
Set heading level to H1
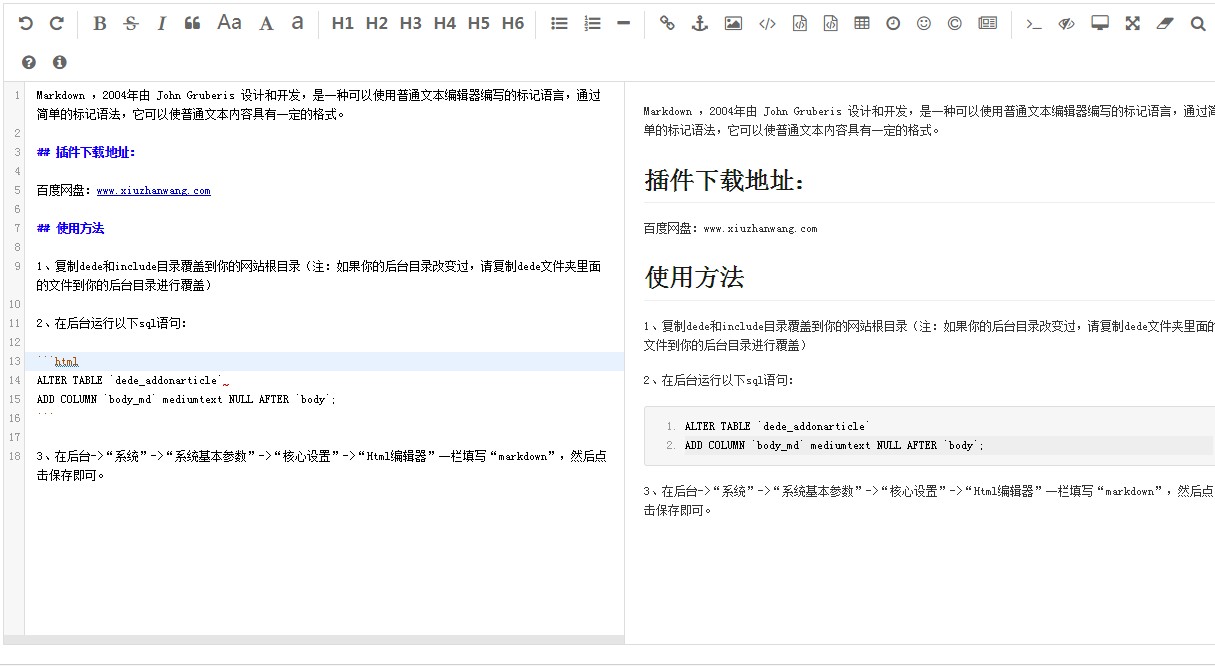[342, 23]
